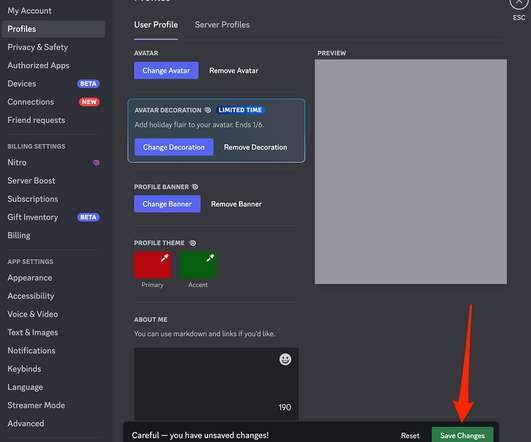Click the Change Avatar button
This screenshot has height=442, width=531.
pyautogui.click(x=166, y=70)
